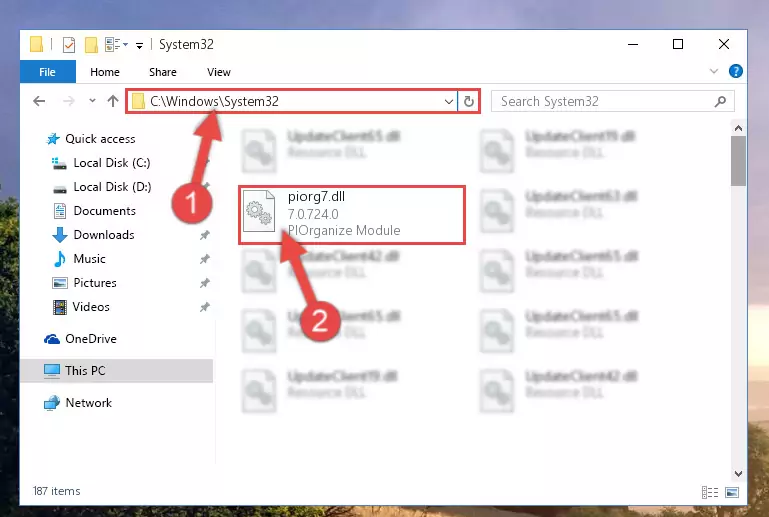Click the Network icon in sidebar
This screenshot has width=769, height=517.
tap(51, 403)
